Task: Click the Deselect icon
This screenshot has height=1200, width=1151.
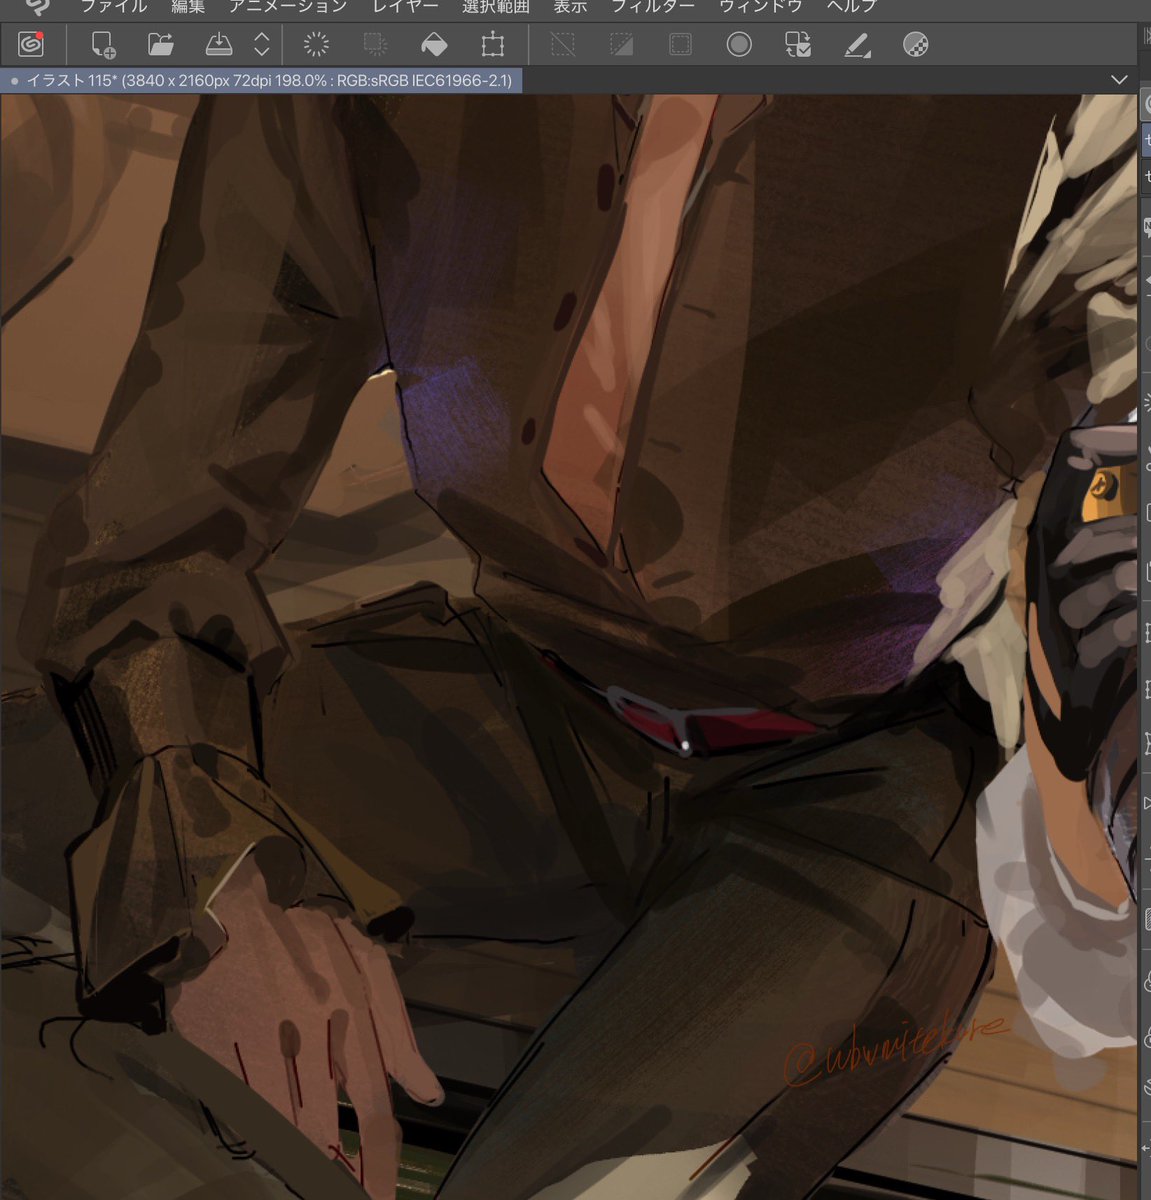Action: 563,44
